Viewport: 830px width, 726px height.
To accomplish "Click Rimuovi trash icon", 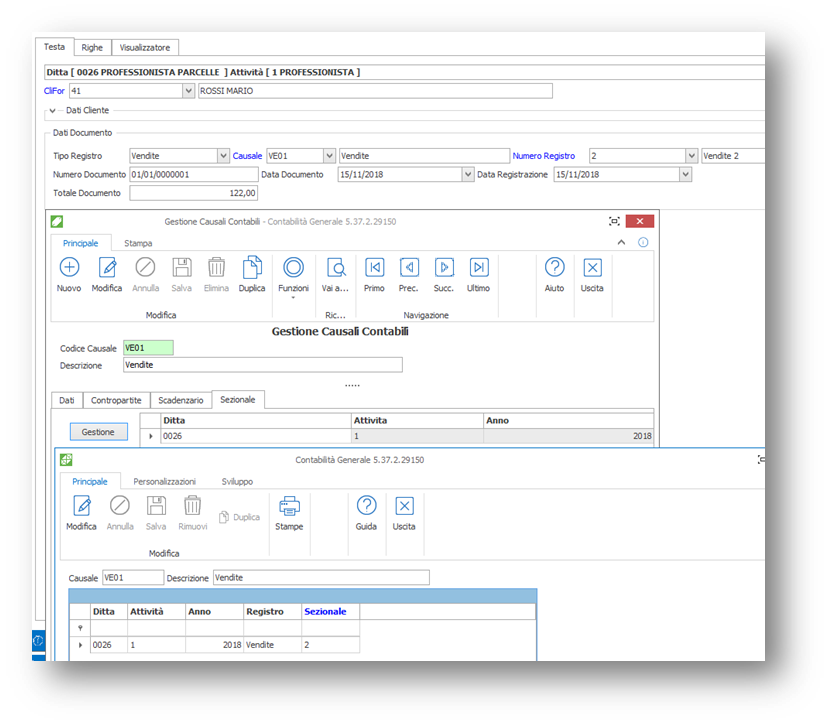I will (x=192, y=506).
